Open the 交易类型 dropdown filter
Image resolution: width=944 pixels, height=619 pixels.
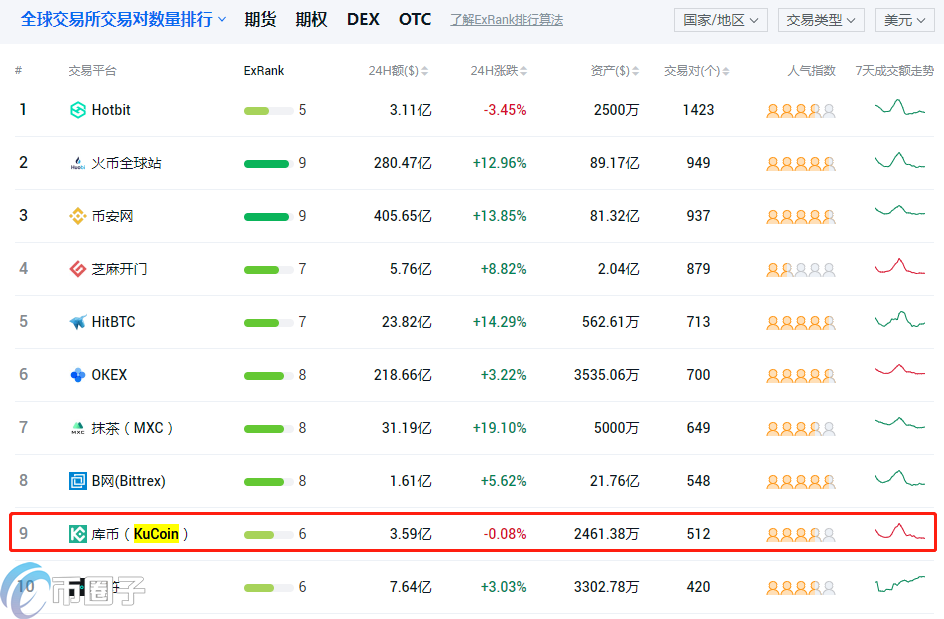[820, 20]
